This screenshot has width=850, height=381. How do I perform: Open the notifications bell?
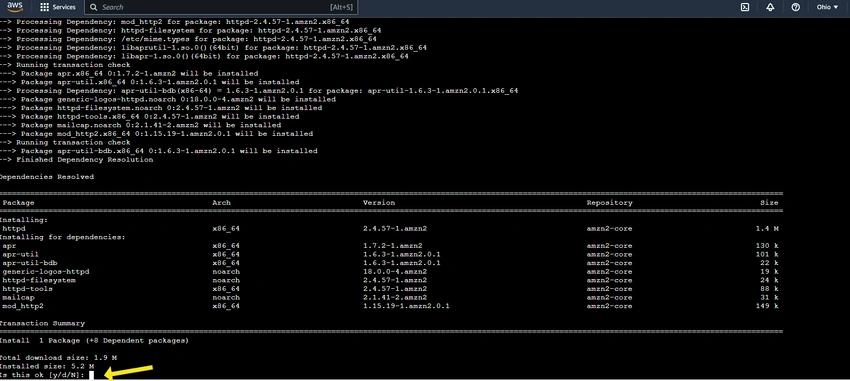[770, 8]
